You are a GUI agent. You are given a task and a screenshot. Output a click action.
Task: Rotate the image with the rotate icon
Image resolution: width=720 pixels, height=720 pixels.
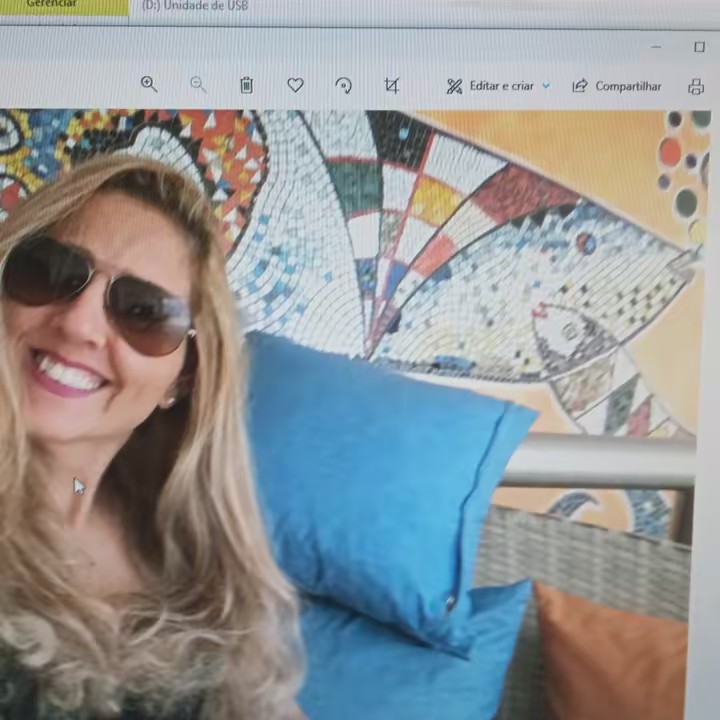(x=343, y=86)
